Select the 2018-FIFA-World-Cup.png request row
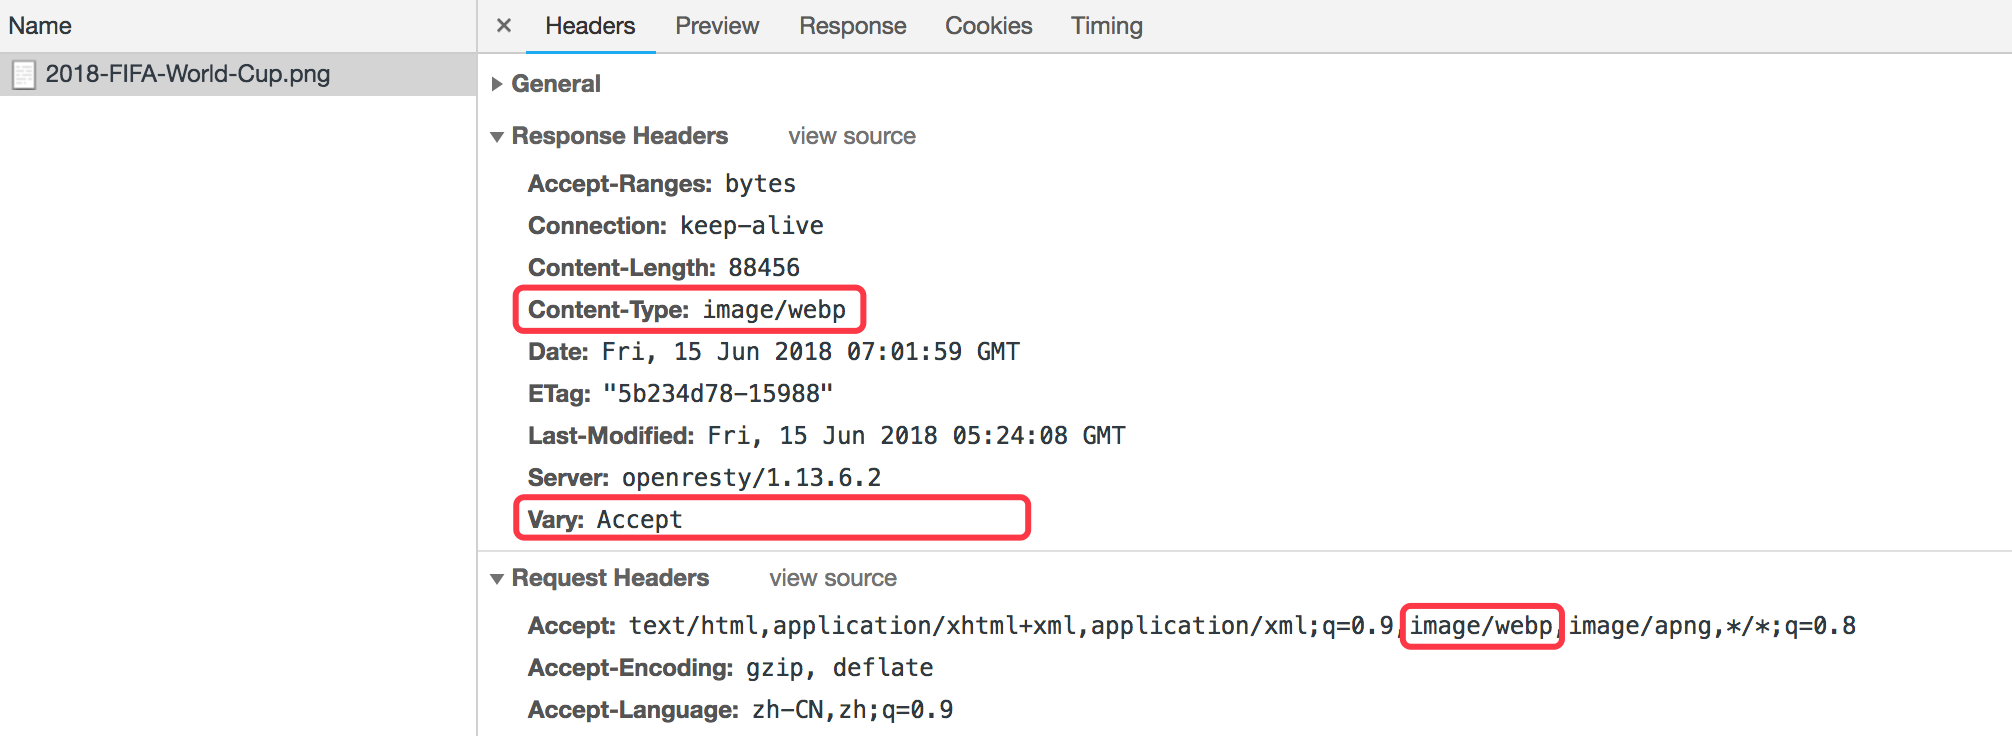 coord(238,74)
